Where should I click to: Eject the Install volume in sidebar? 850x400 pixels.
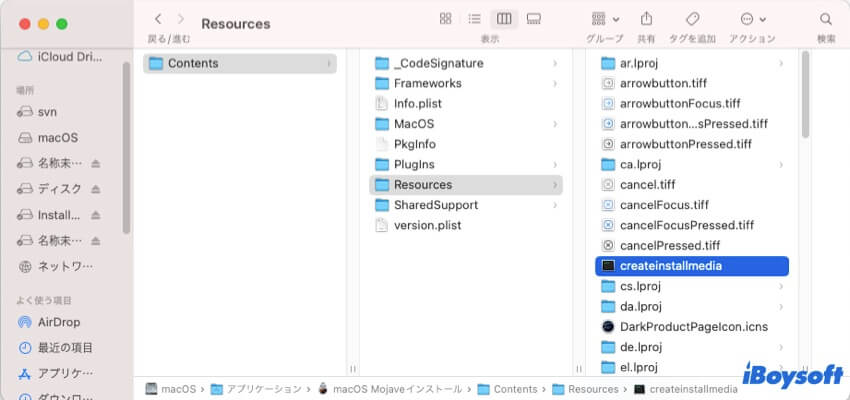point(96,215)
